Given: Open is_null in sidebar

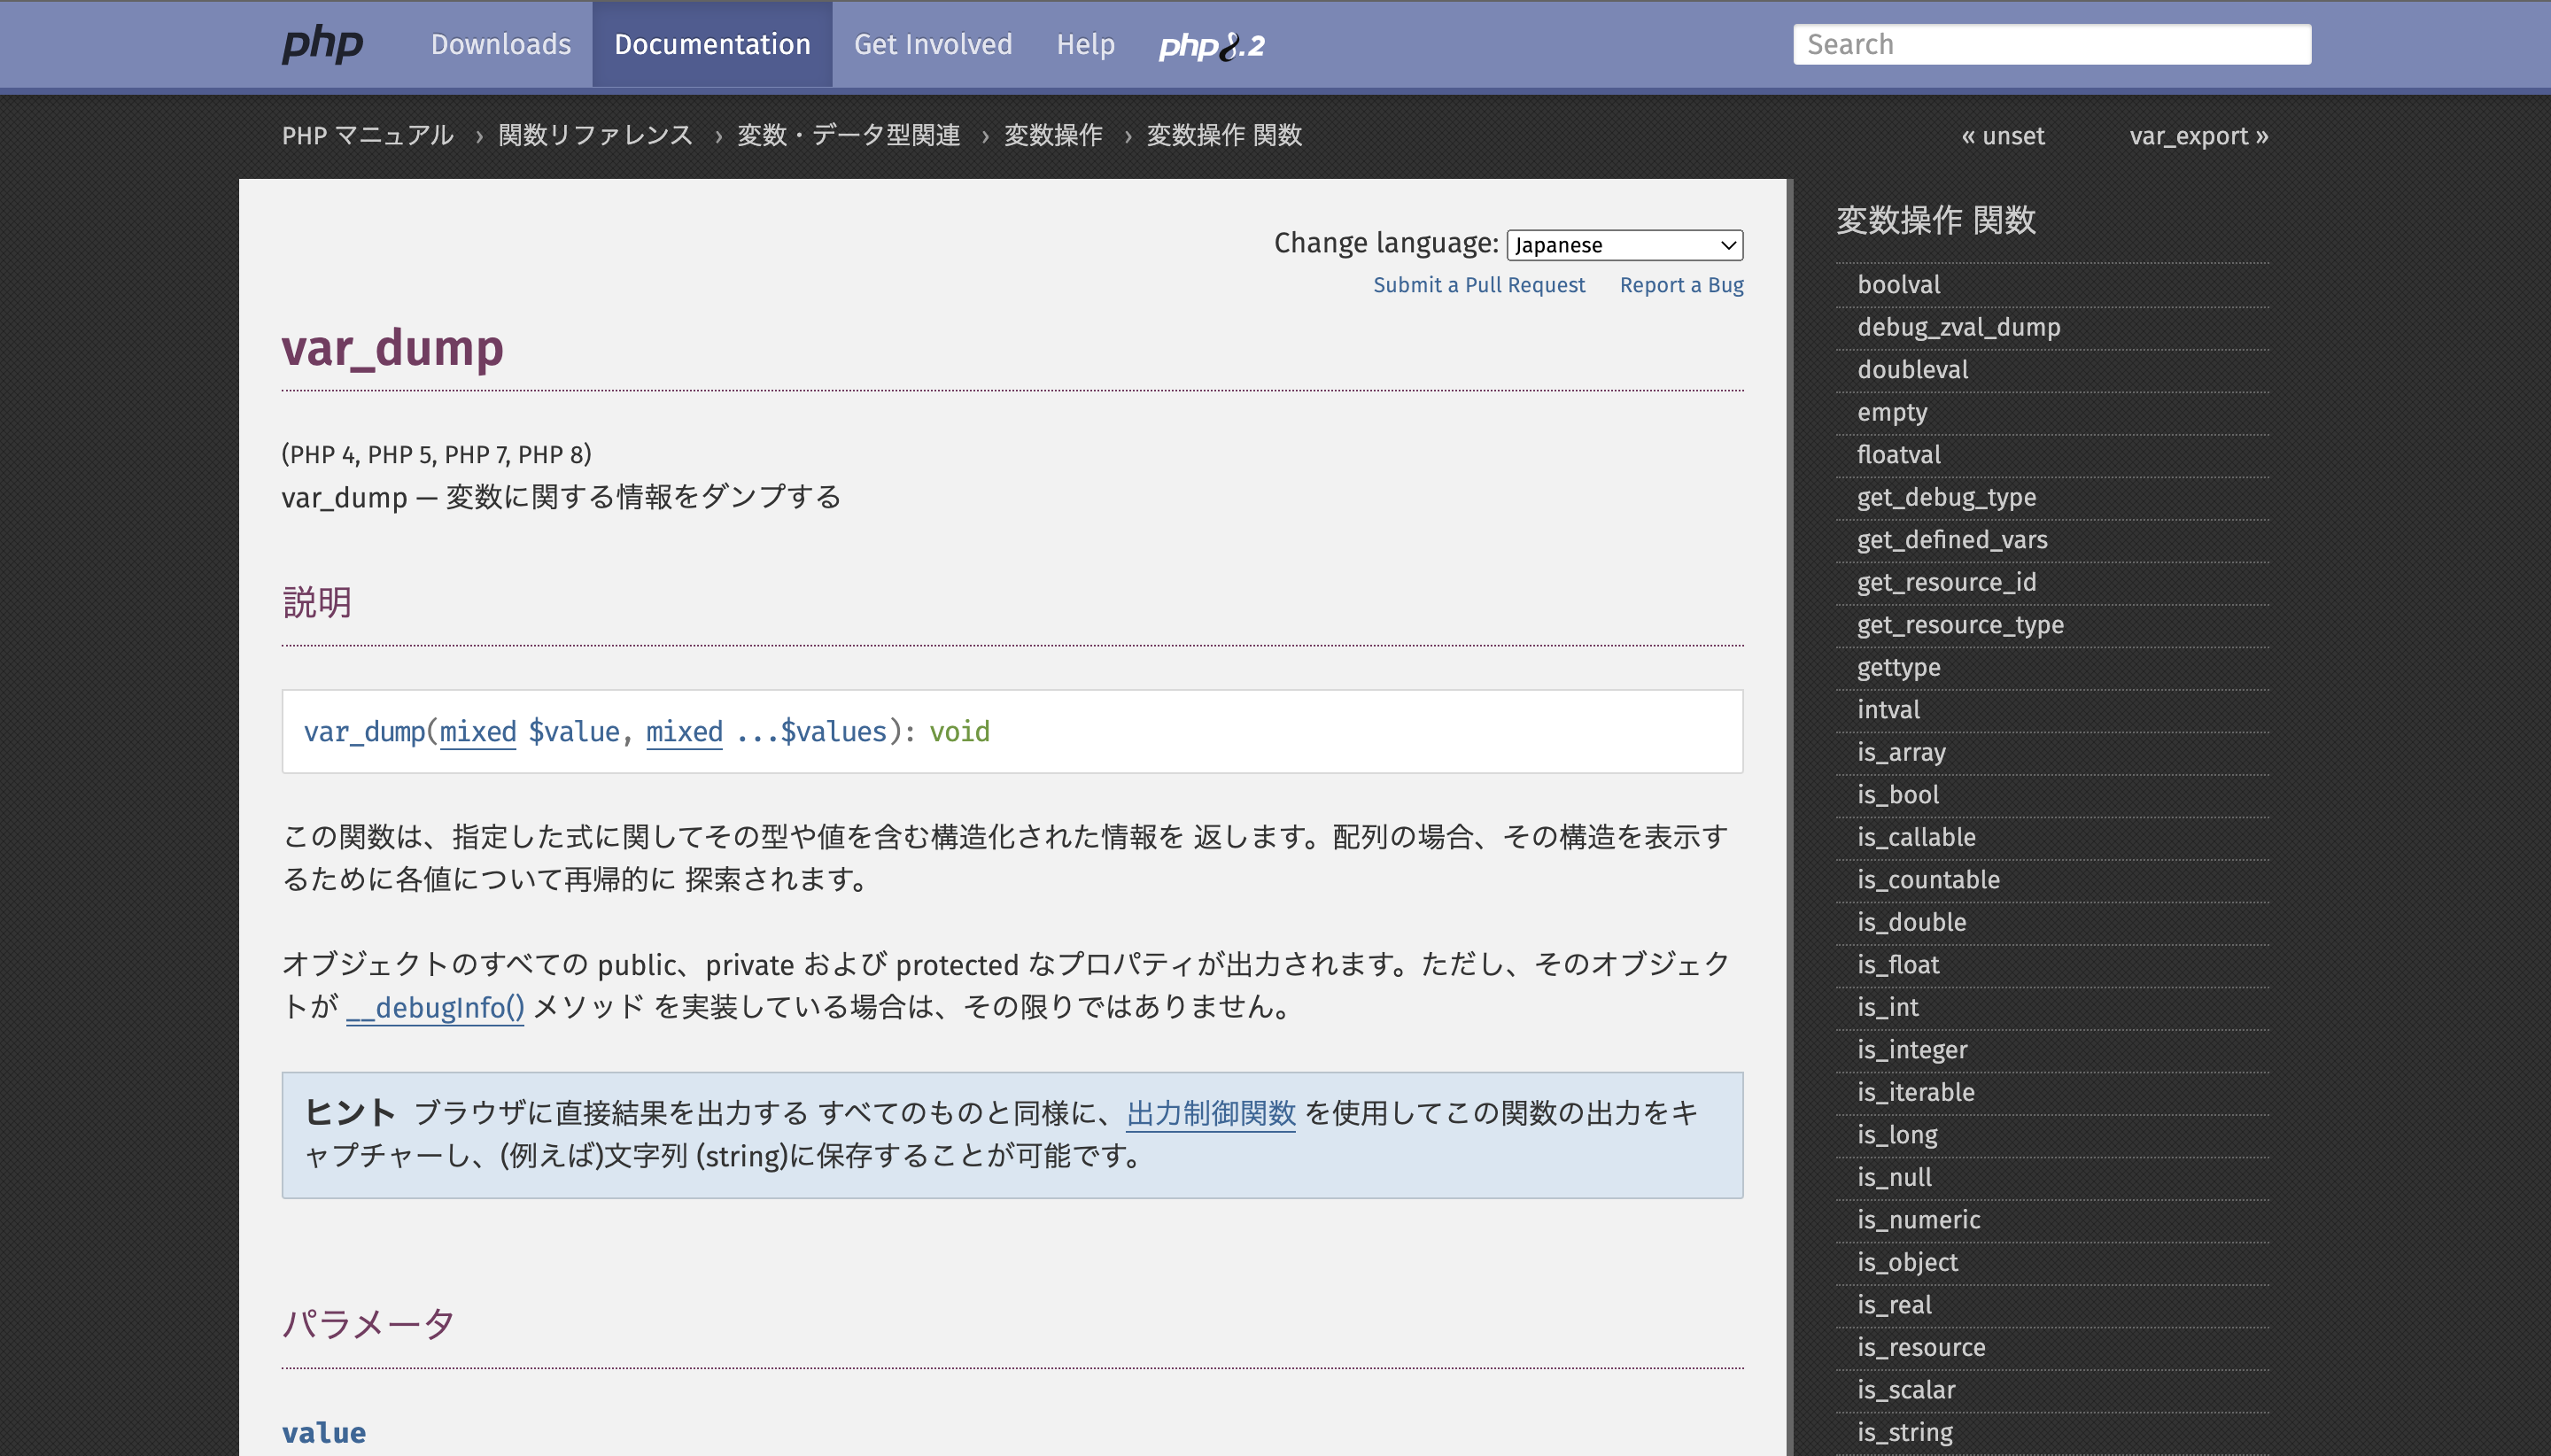Looking at the screenshot, I should pos(1894,1177).
